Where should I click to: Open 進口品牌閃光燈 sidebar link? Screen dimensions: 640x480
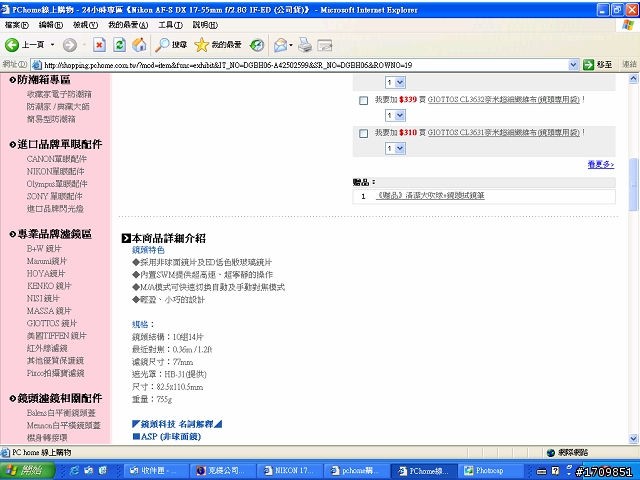(x=55, y=209)
